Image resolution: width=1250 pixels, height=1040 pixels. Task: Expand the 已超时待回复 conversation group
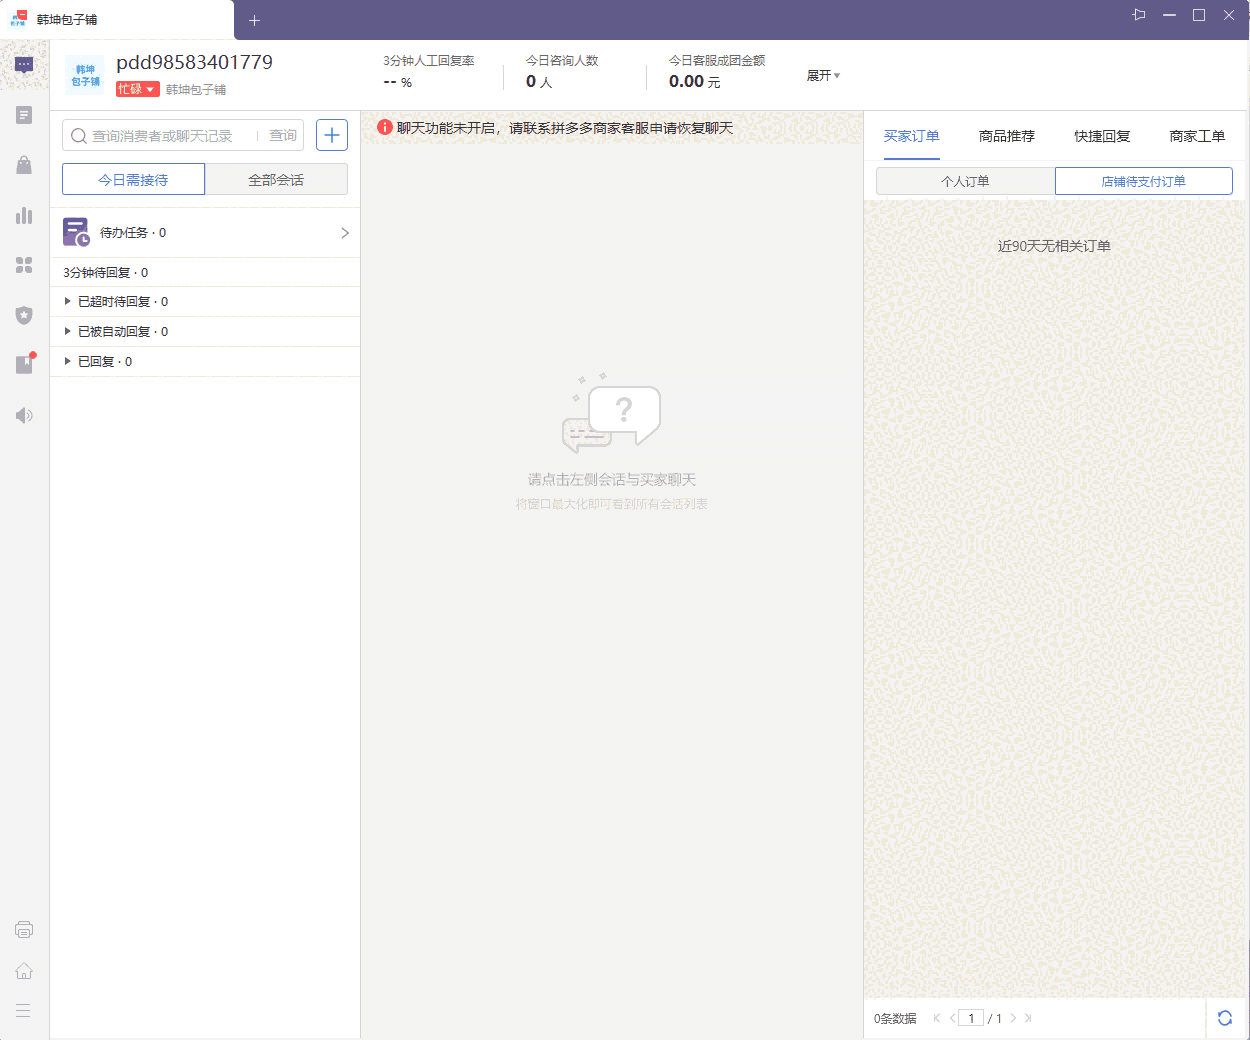pyautogui.click(x=68, y=301)
